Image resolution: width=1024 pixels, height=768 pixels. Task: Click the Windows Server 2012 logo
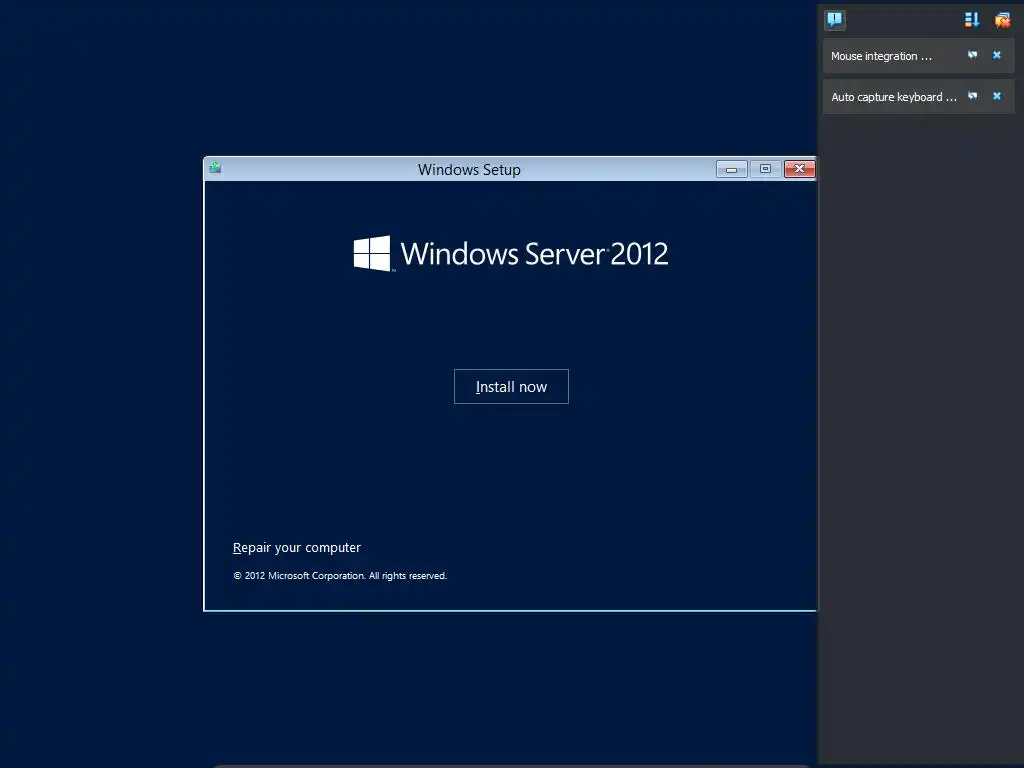click(x=511, y=253)
